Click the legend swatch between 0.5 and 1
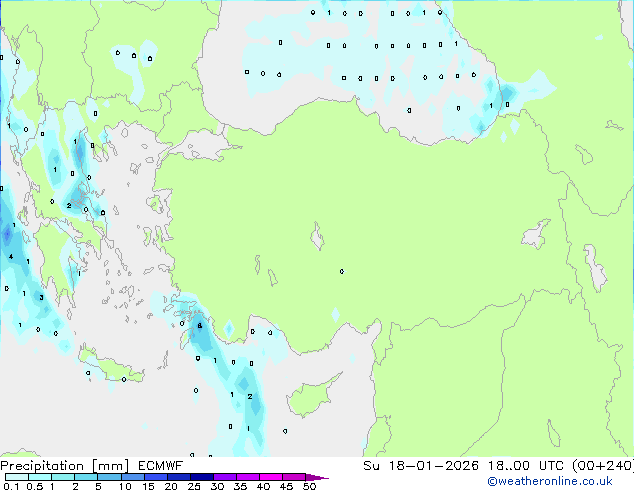634x490 pixels. pyautogui.click(x=40, y=477)
